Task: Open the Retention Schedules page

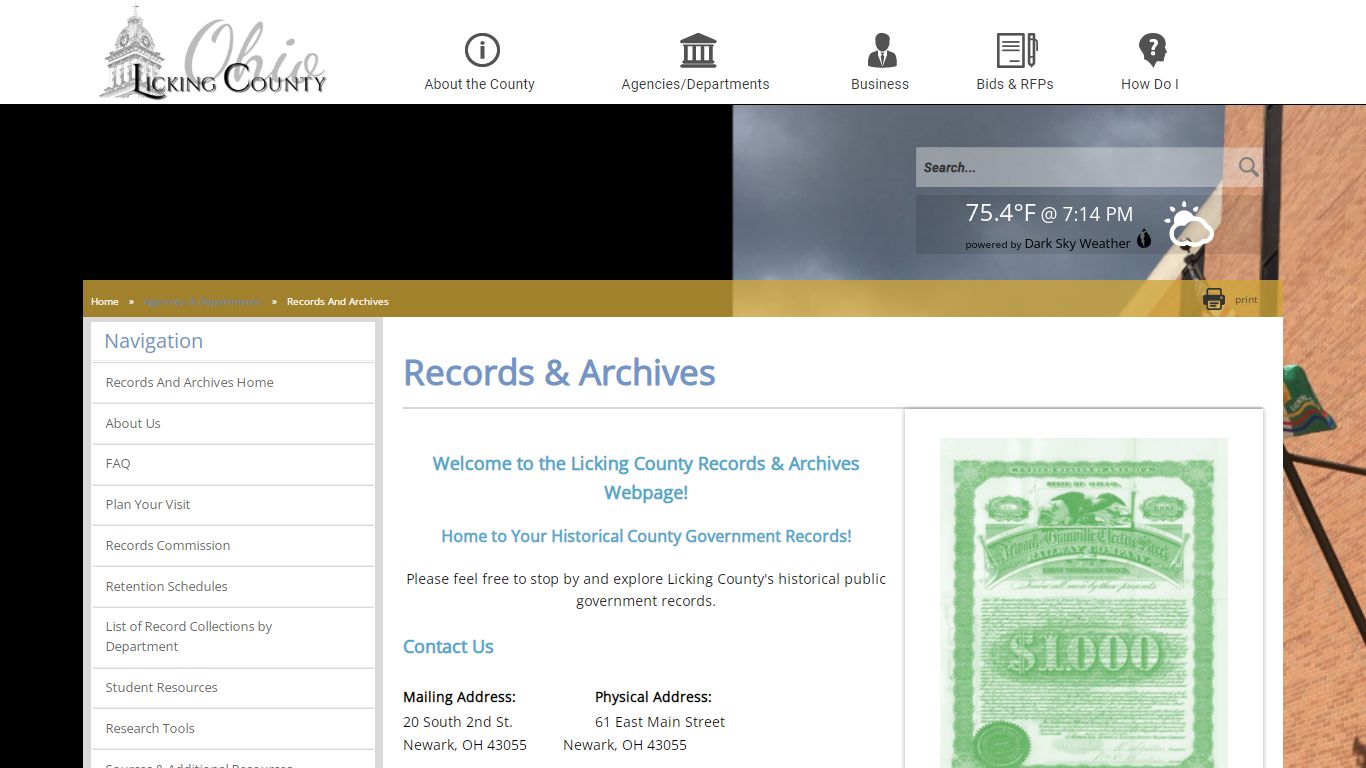Action: click(x=233, y=587)
